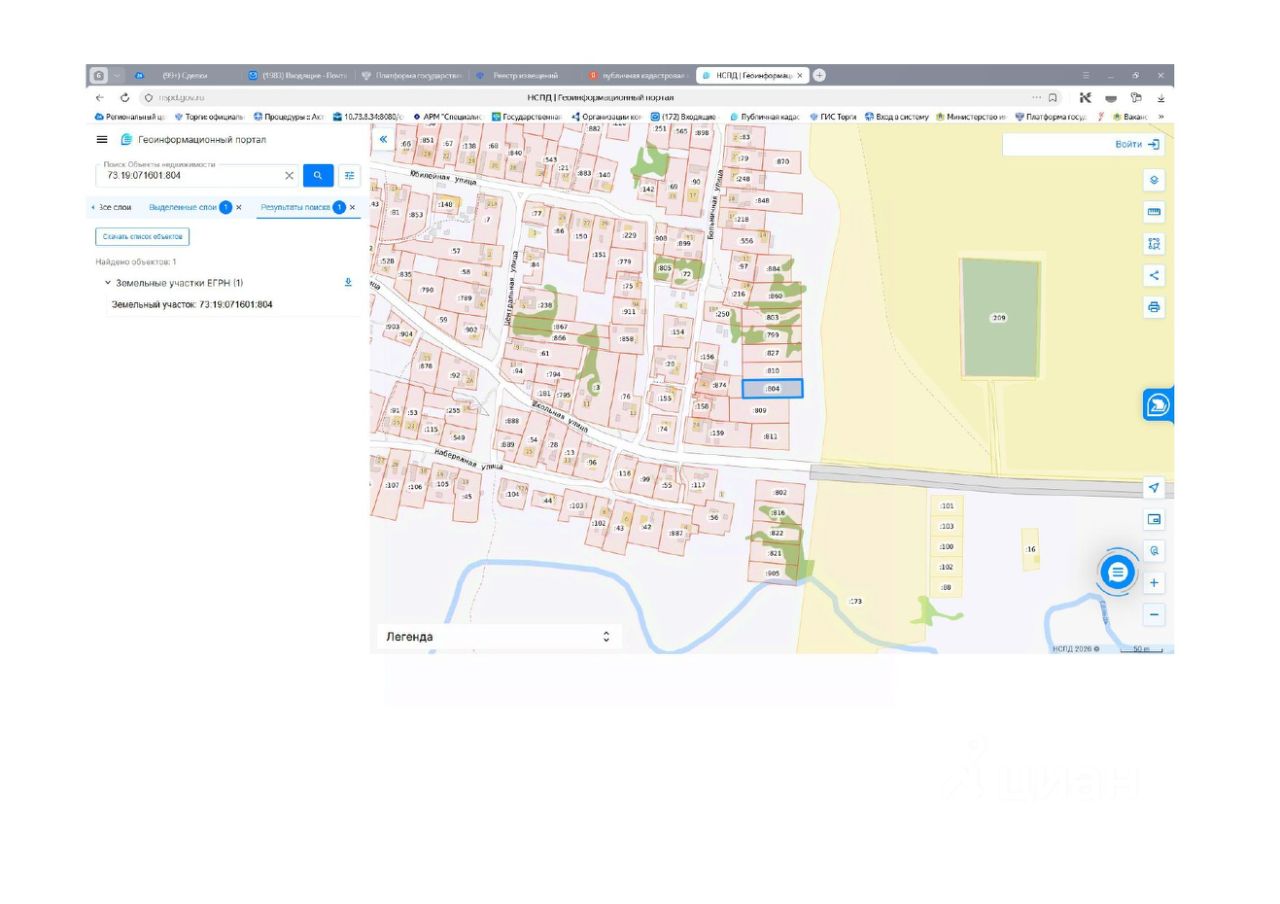Click the Скачать список объектов button
The height and width of the screenshot is (904, 1280).
[143, 237]
